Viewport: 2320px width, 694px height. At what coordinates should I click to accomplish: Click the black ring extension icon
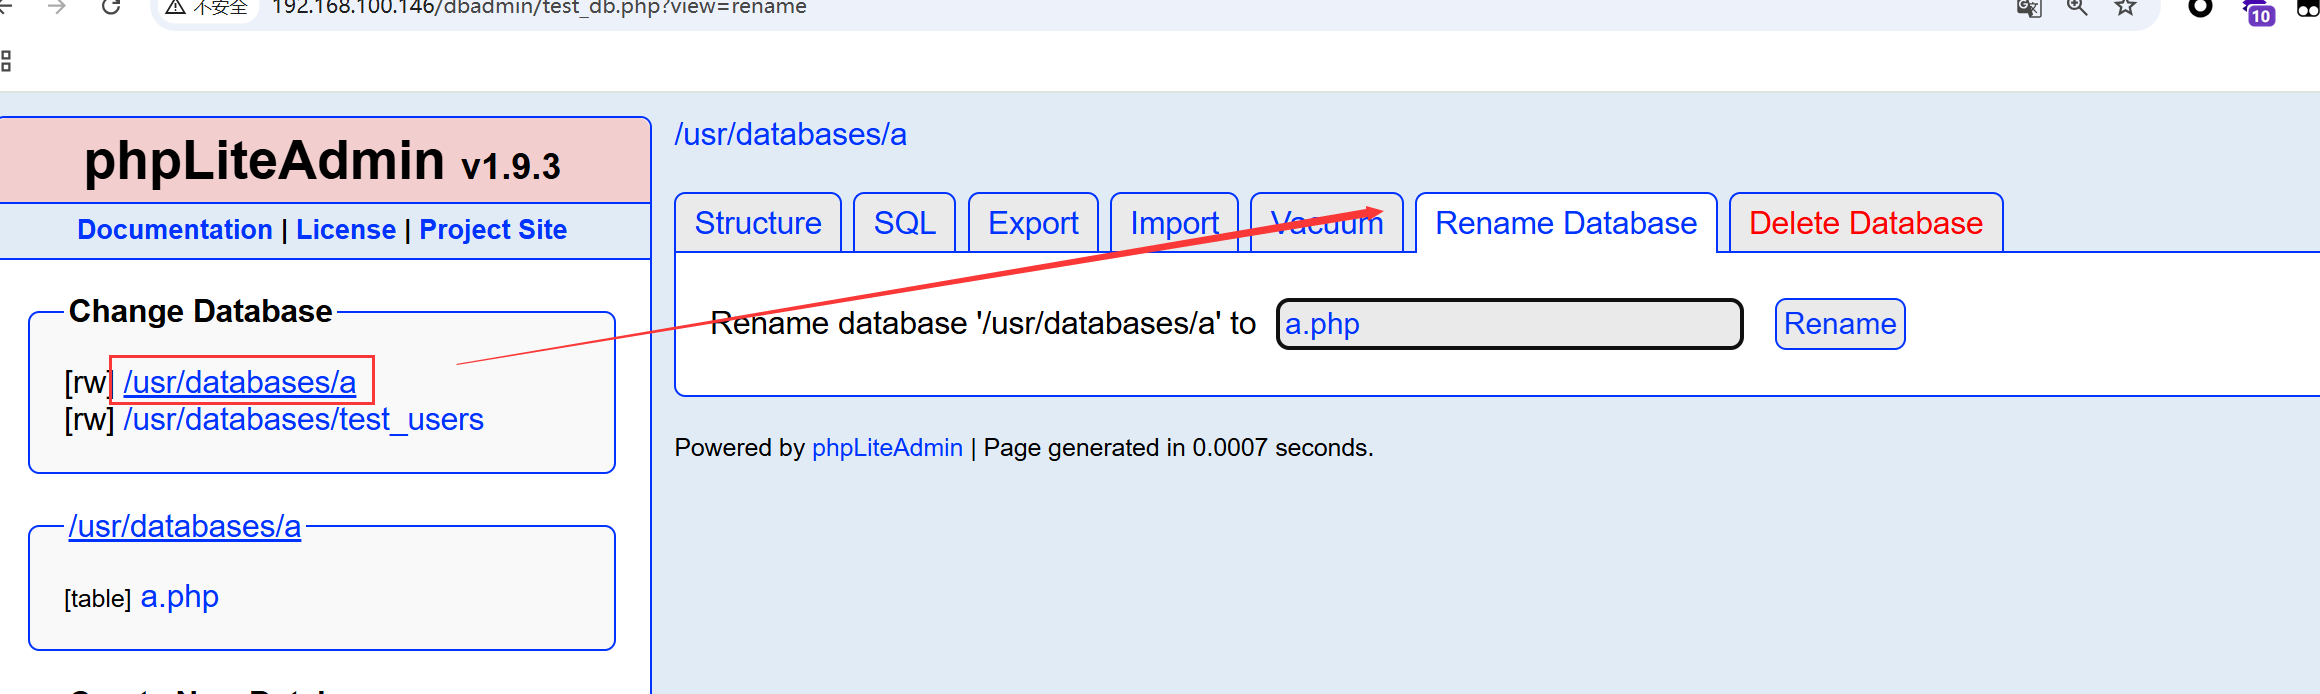pos(2200,8)
